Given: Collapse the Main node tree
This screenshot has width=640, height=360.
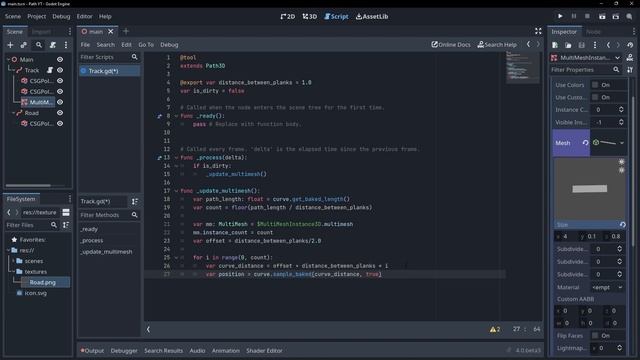Looking at the screenshot, I should (8, 60).
